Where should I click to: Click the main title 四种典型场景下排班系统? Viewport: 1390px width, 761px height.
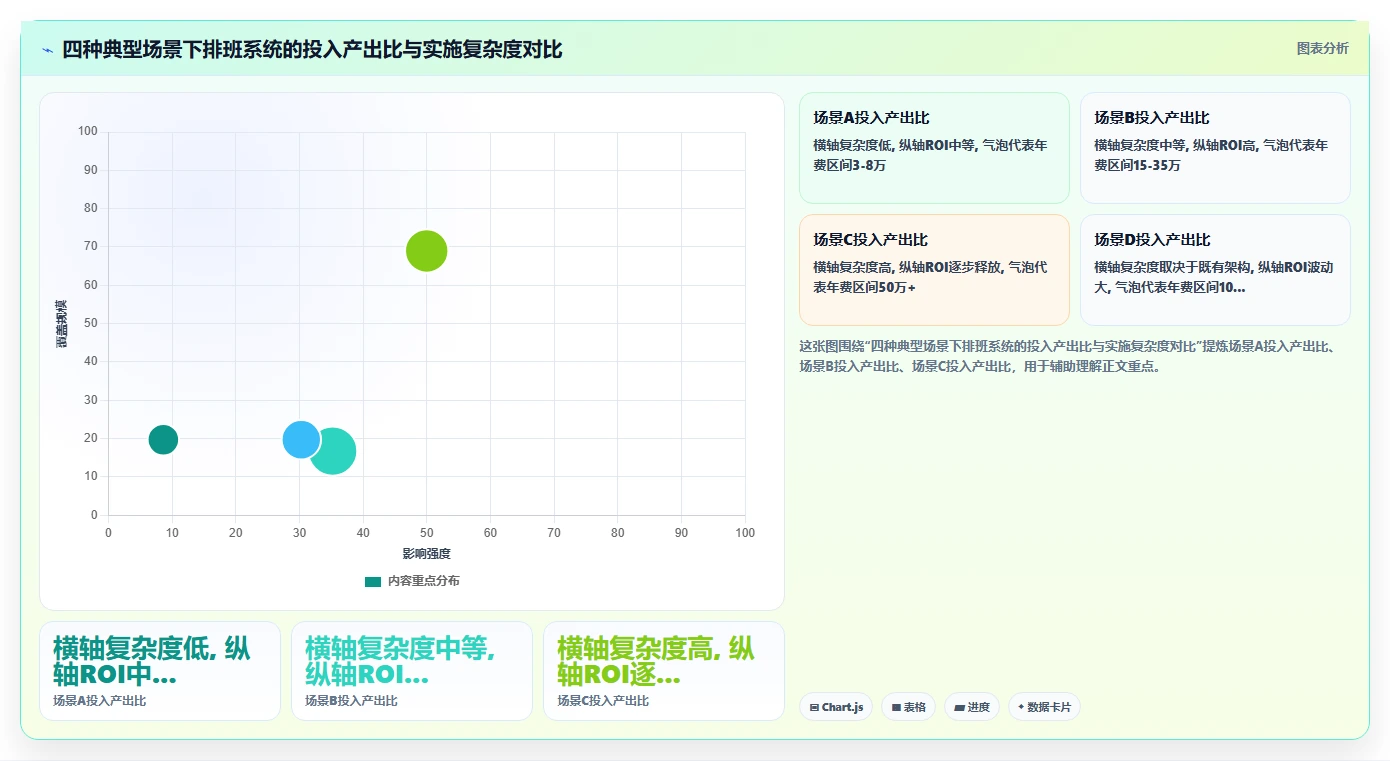[x=312, y=49]
